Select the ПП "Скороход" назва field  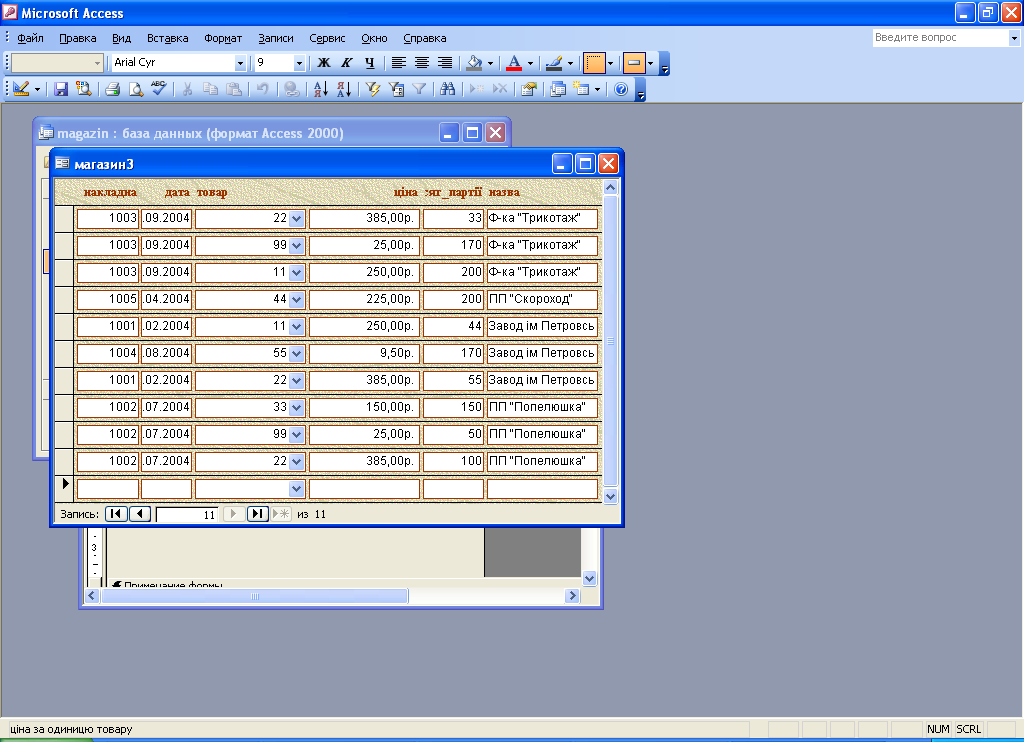542,300
